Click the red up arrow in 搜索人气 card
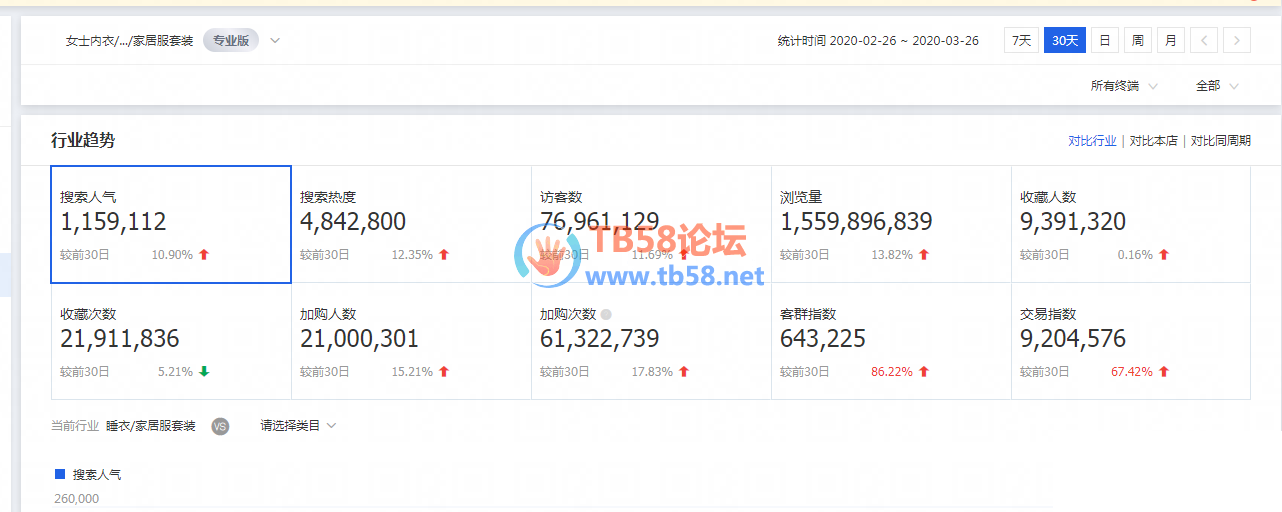1282x512 pixels. point(204,255)
